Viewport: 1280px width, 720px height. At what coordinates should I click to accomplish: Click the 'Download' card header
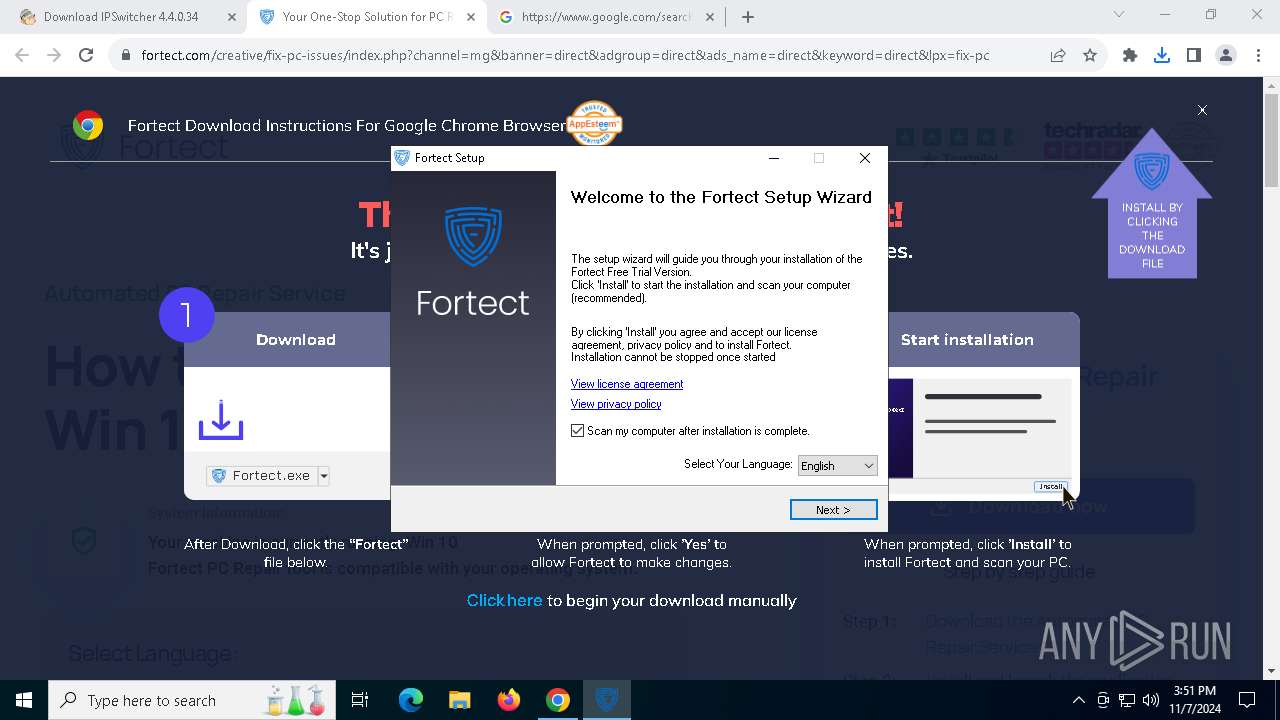pyautogui.click(x=296, y=340)
